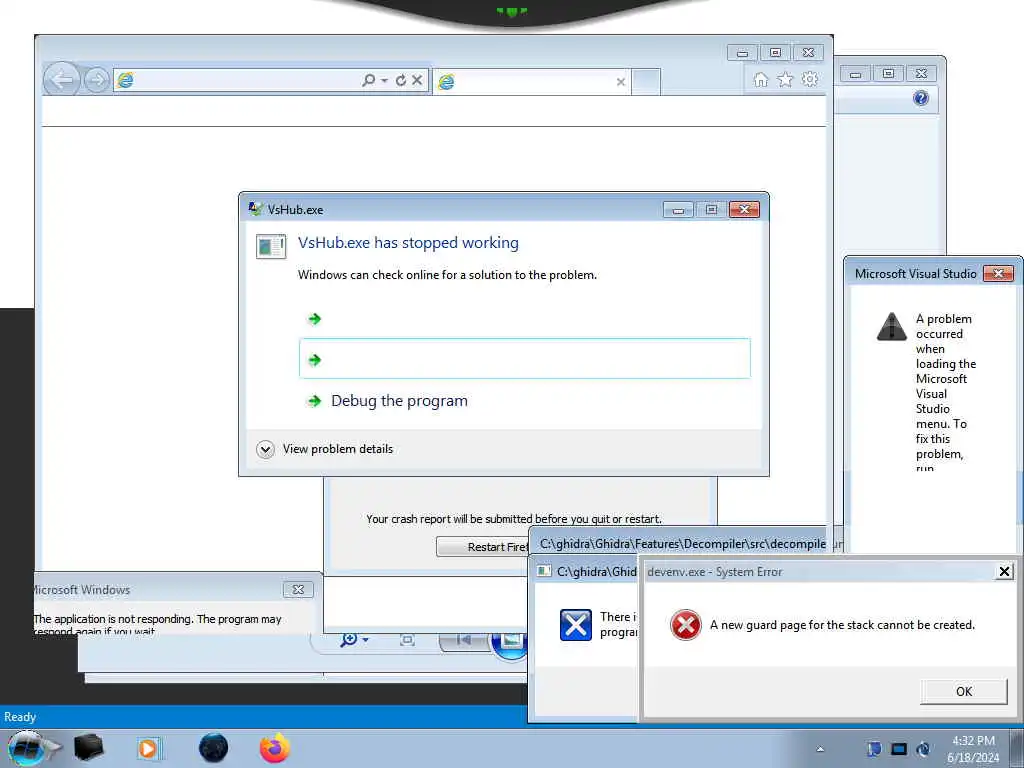Click the red error icon in devenv.exe dialog

[686, 625]
